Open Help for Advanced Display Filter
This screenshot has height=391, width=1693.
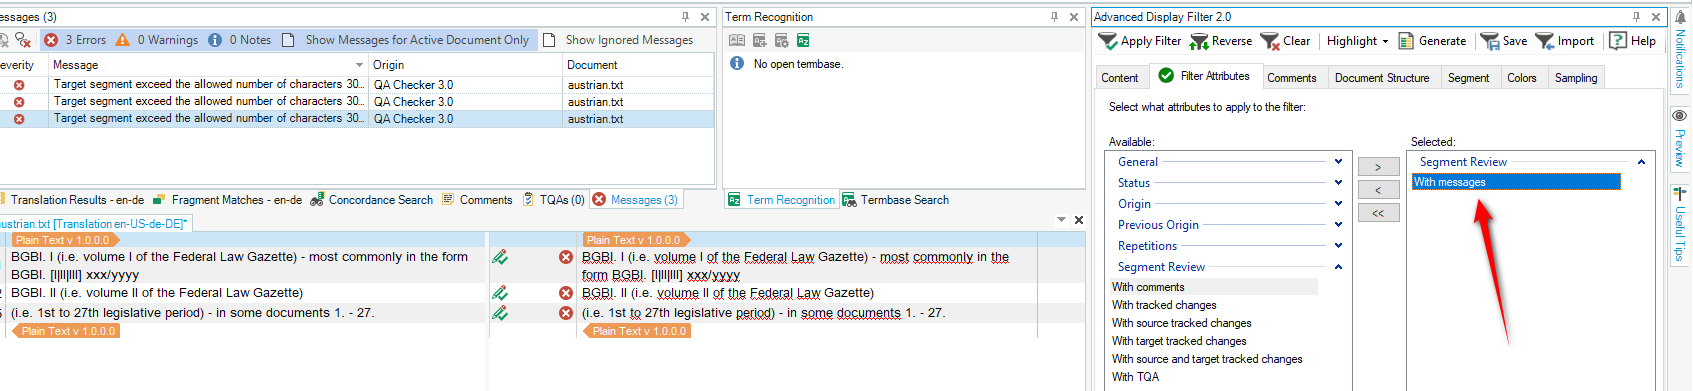1632,41
